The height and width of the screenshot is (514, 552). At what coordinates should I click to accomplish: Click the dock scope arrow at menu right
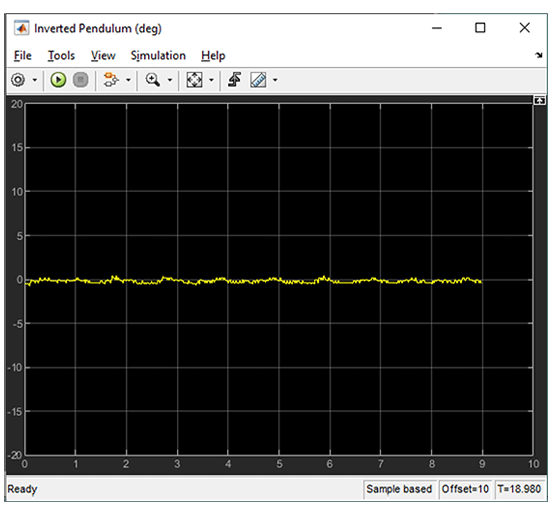pos(538,55)
